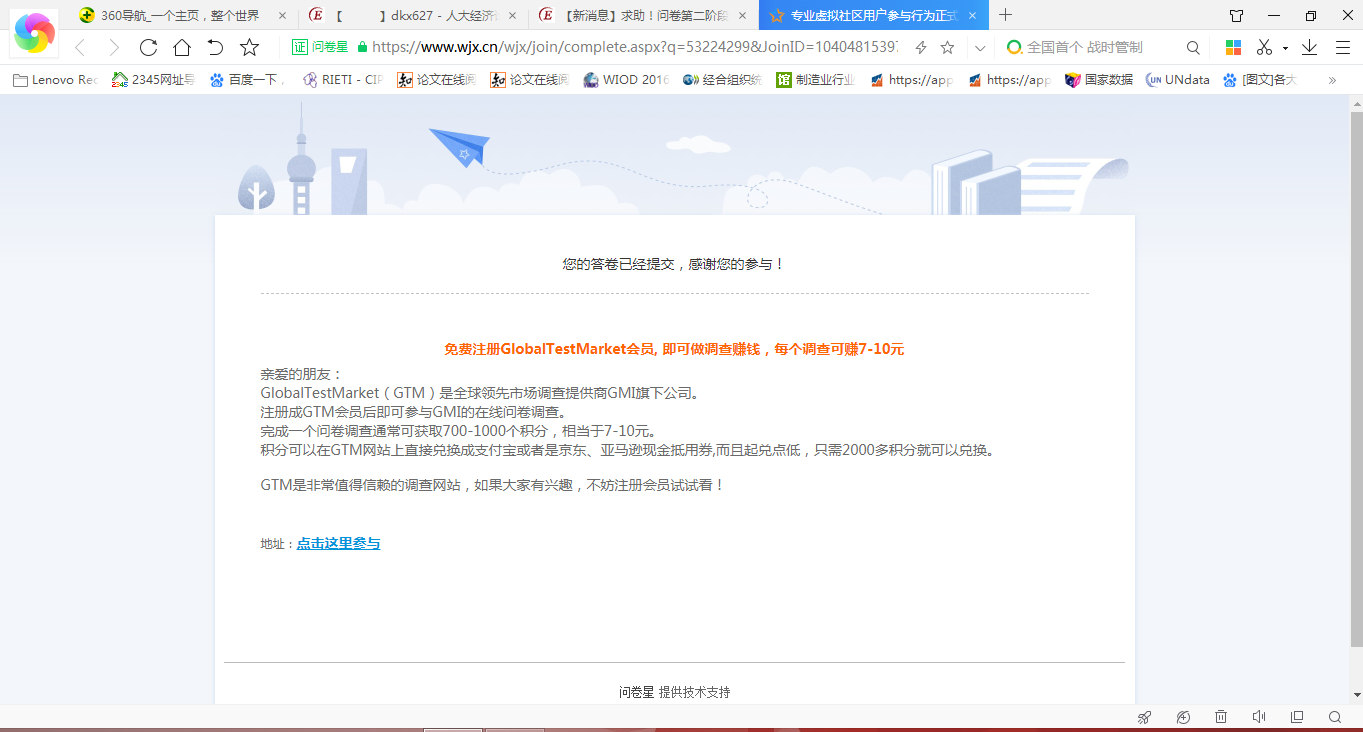Click the orange GlobalTestMarket registration headline
This screenshot has width=1363, height=732.
(674, 349)
